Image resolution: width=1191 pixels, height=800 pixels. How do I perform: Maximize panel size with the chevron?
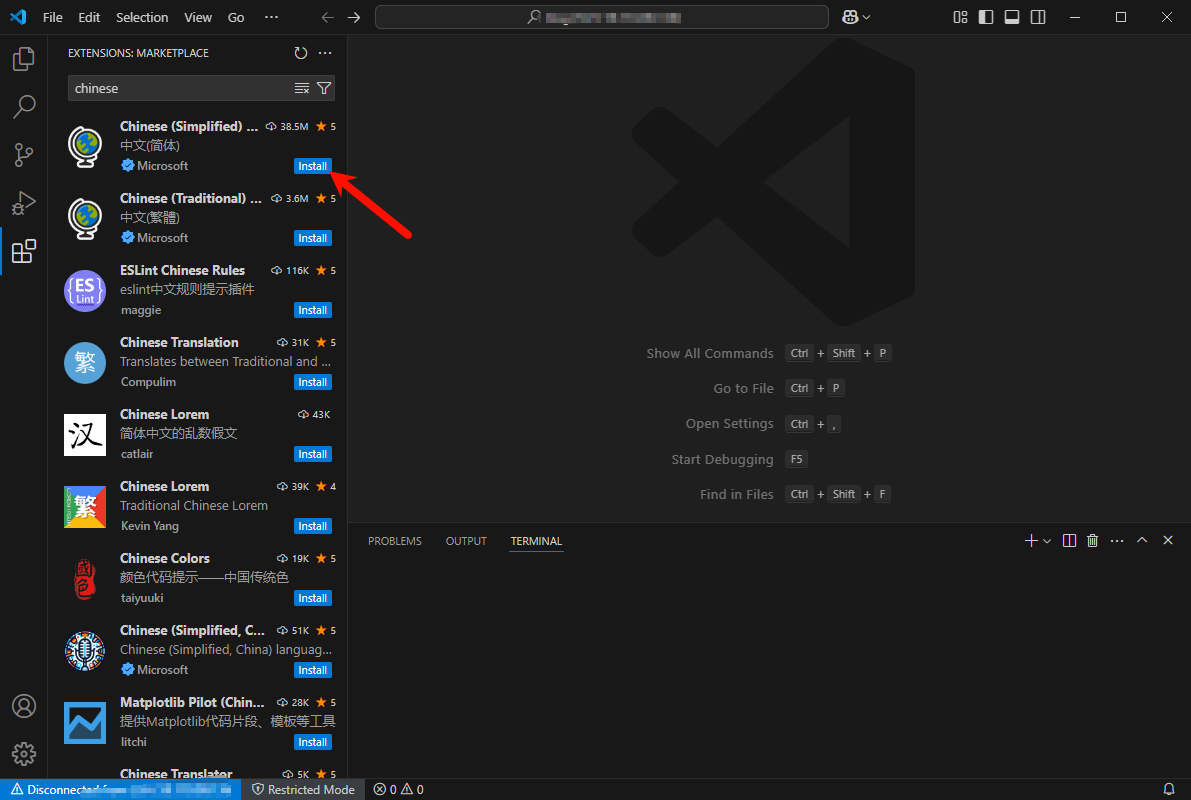coord(1142,541)
